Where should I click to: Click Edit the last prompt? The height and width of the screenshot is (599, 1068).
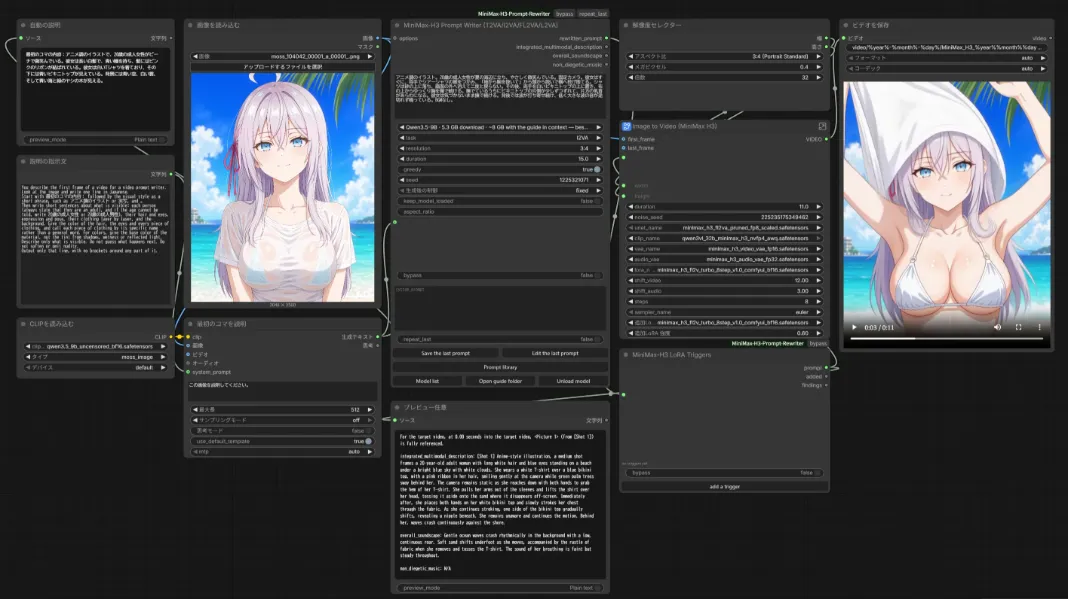(x=555, y=353)
